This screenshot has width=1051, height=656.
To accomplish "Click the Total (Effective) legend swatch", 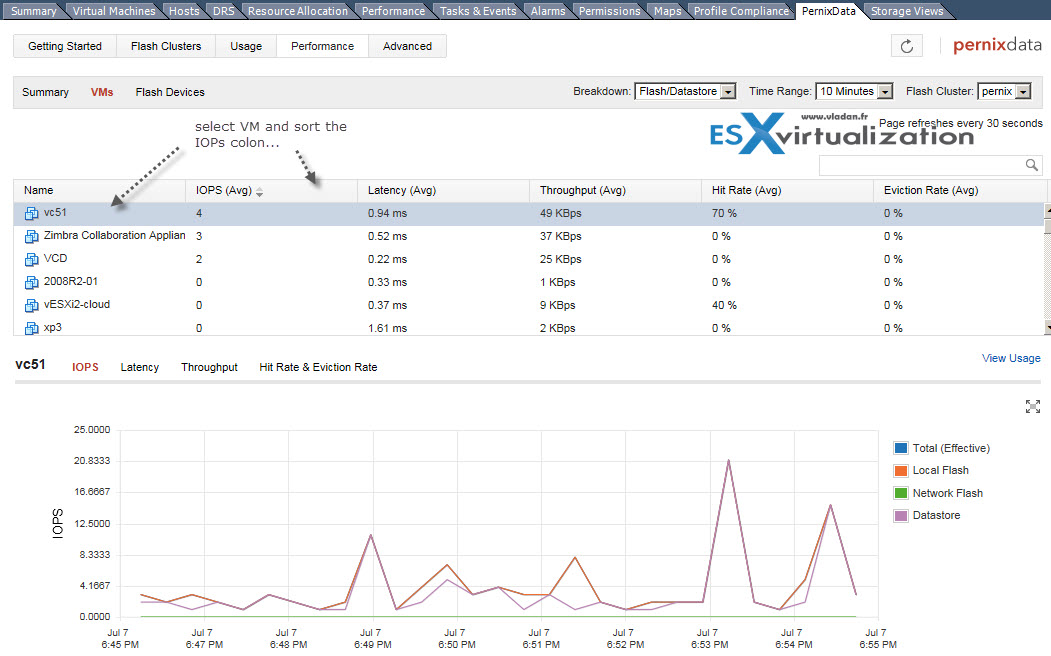I will [x=901, y=448].
